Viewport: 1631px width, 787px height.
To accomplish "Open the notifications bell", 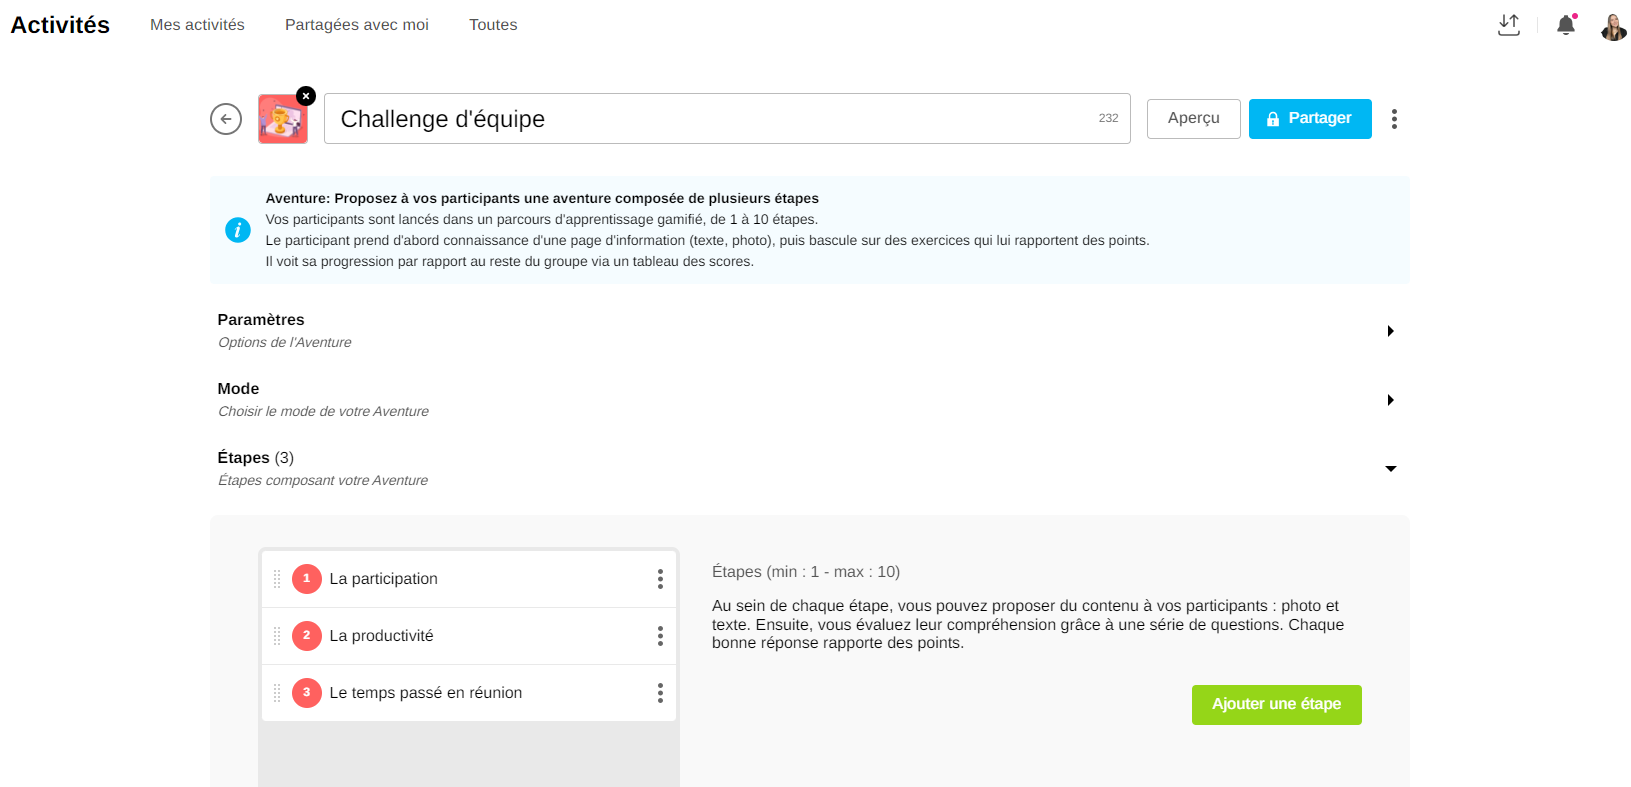I will click(x=1565, y=25).
